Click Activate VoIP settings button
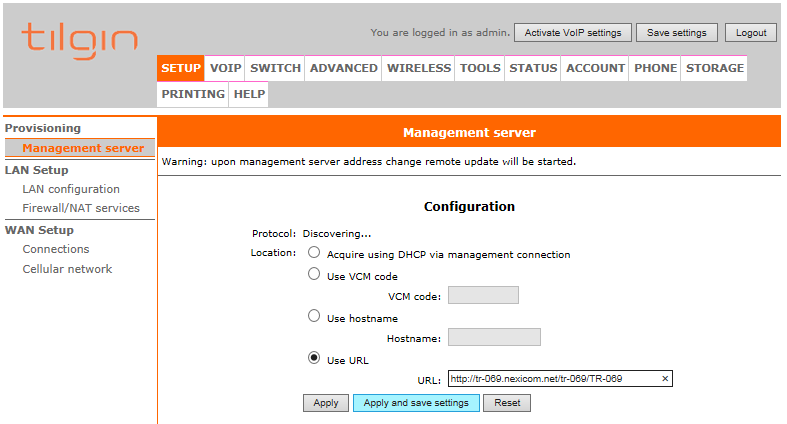Viewport: 787px width, 424px height. (573, 33)
